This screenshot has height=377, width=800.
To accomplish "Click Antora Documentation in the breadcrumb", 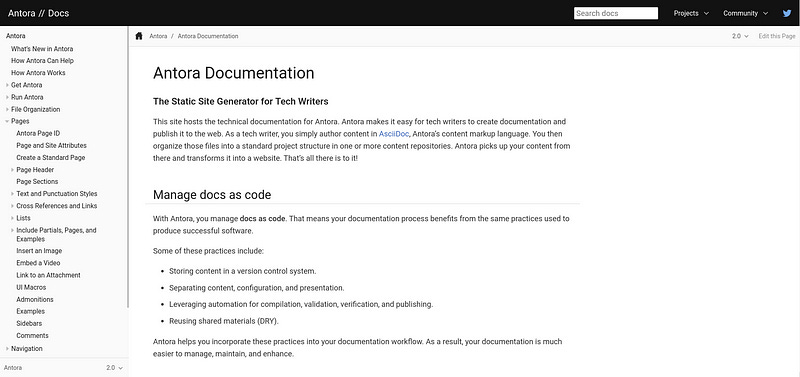I will point(208,36).
